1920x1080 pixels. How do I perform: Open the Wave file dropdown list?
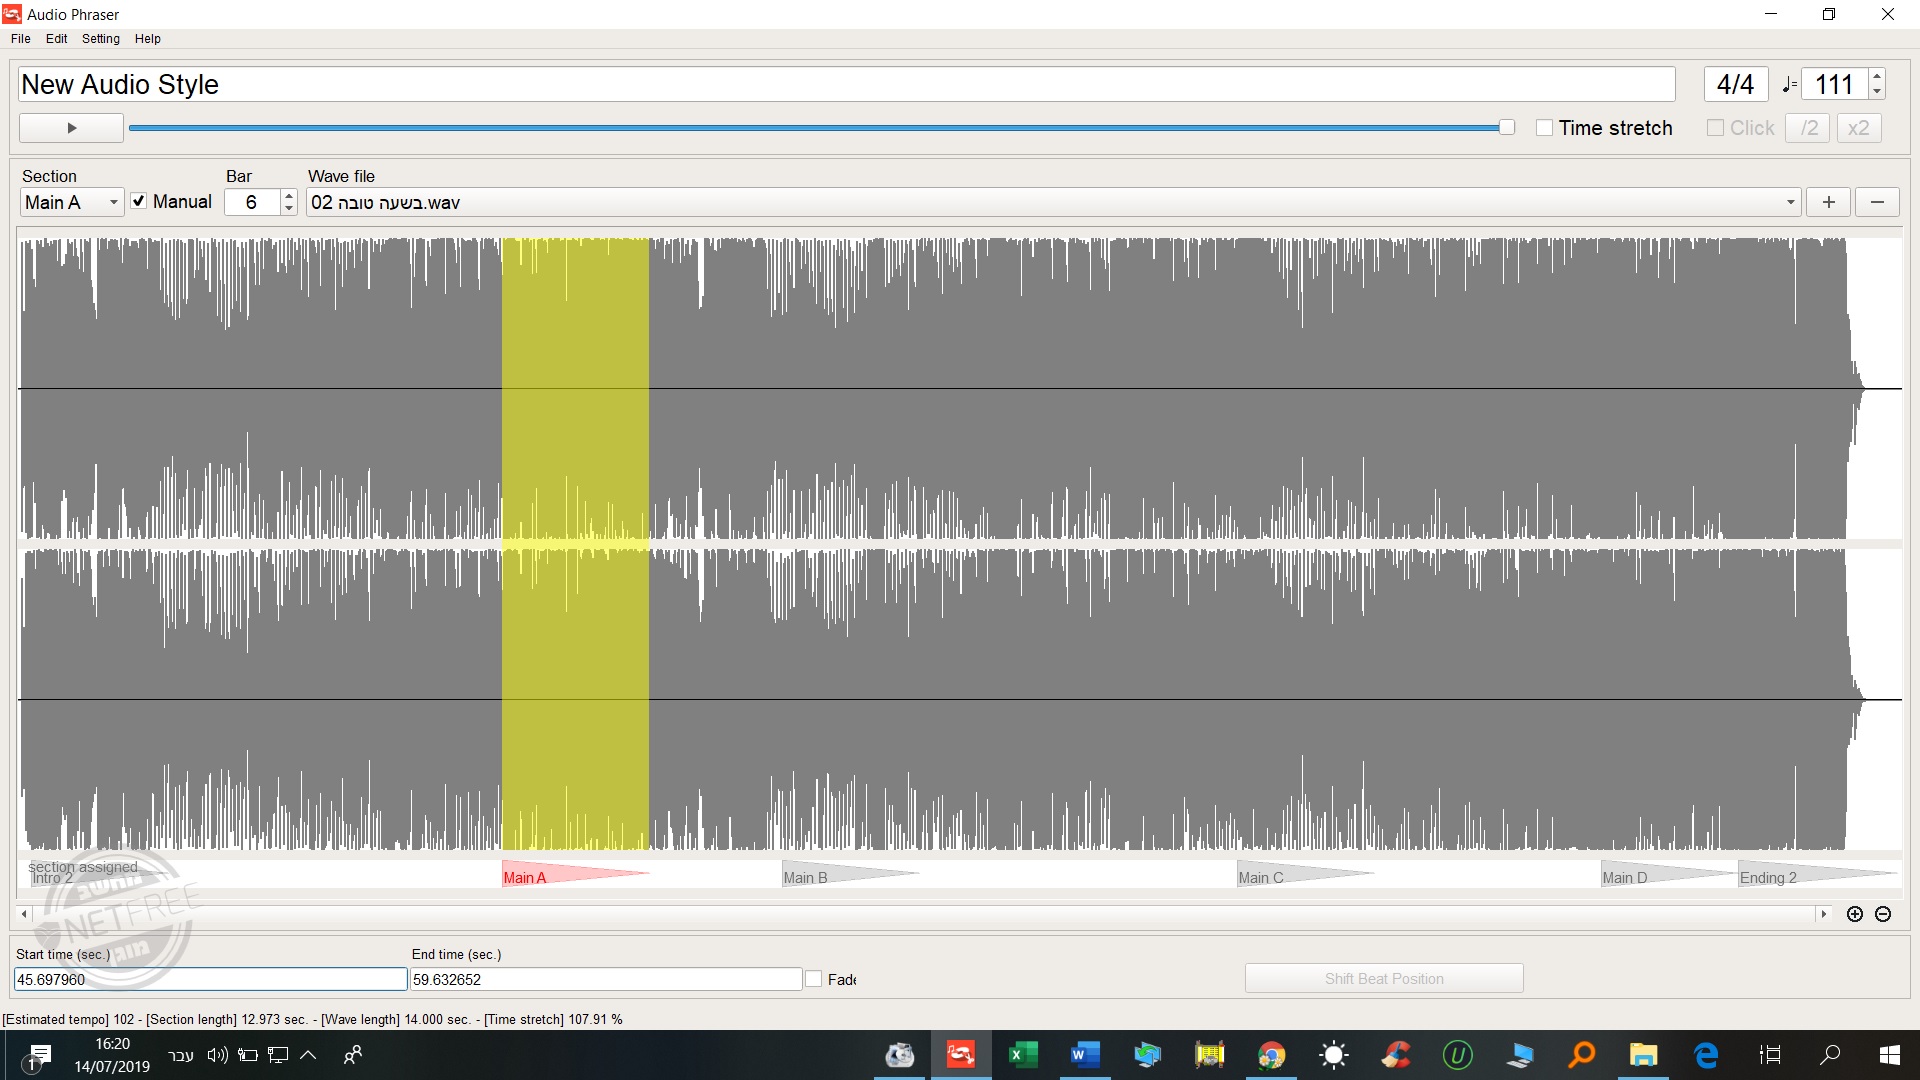[x=1790, y=202]
